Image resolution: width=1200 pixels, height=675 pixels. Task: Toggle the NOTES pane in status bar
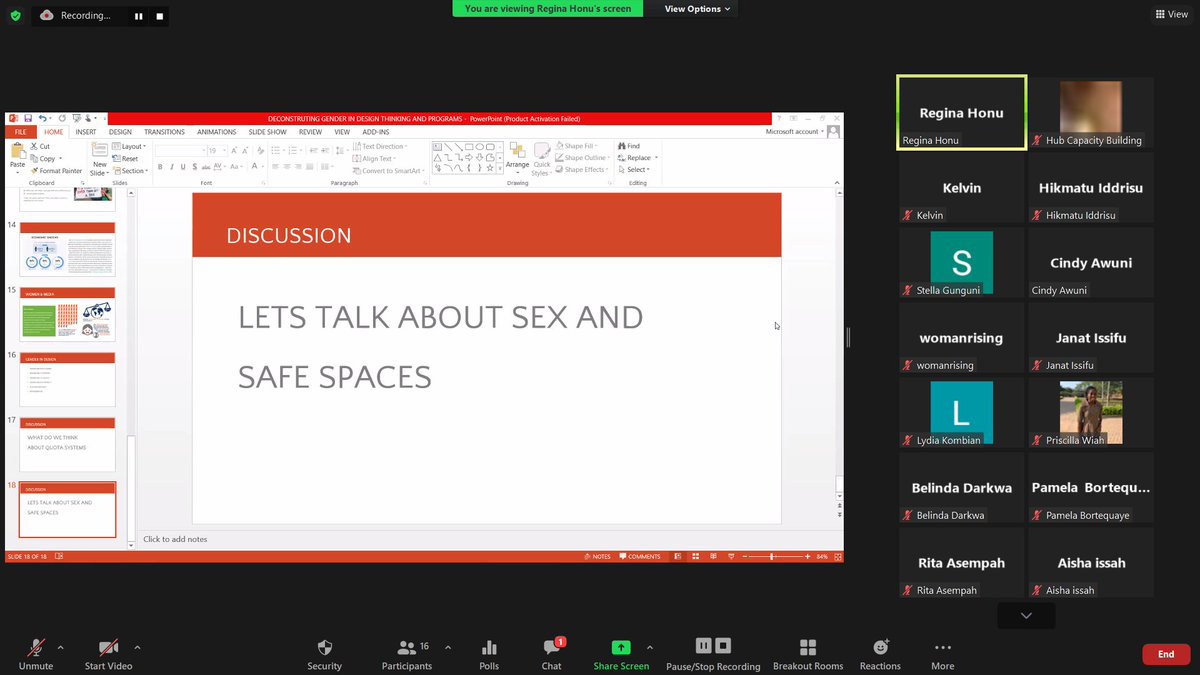tap(596, 556)
